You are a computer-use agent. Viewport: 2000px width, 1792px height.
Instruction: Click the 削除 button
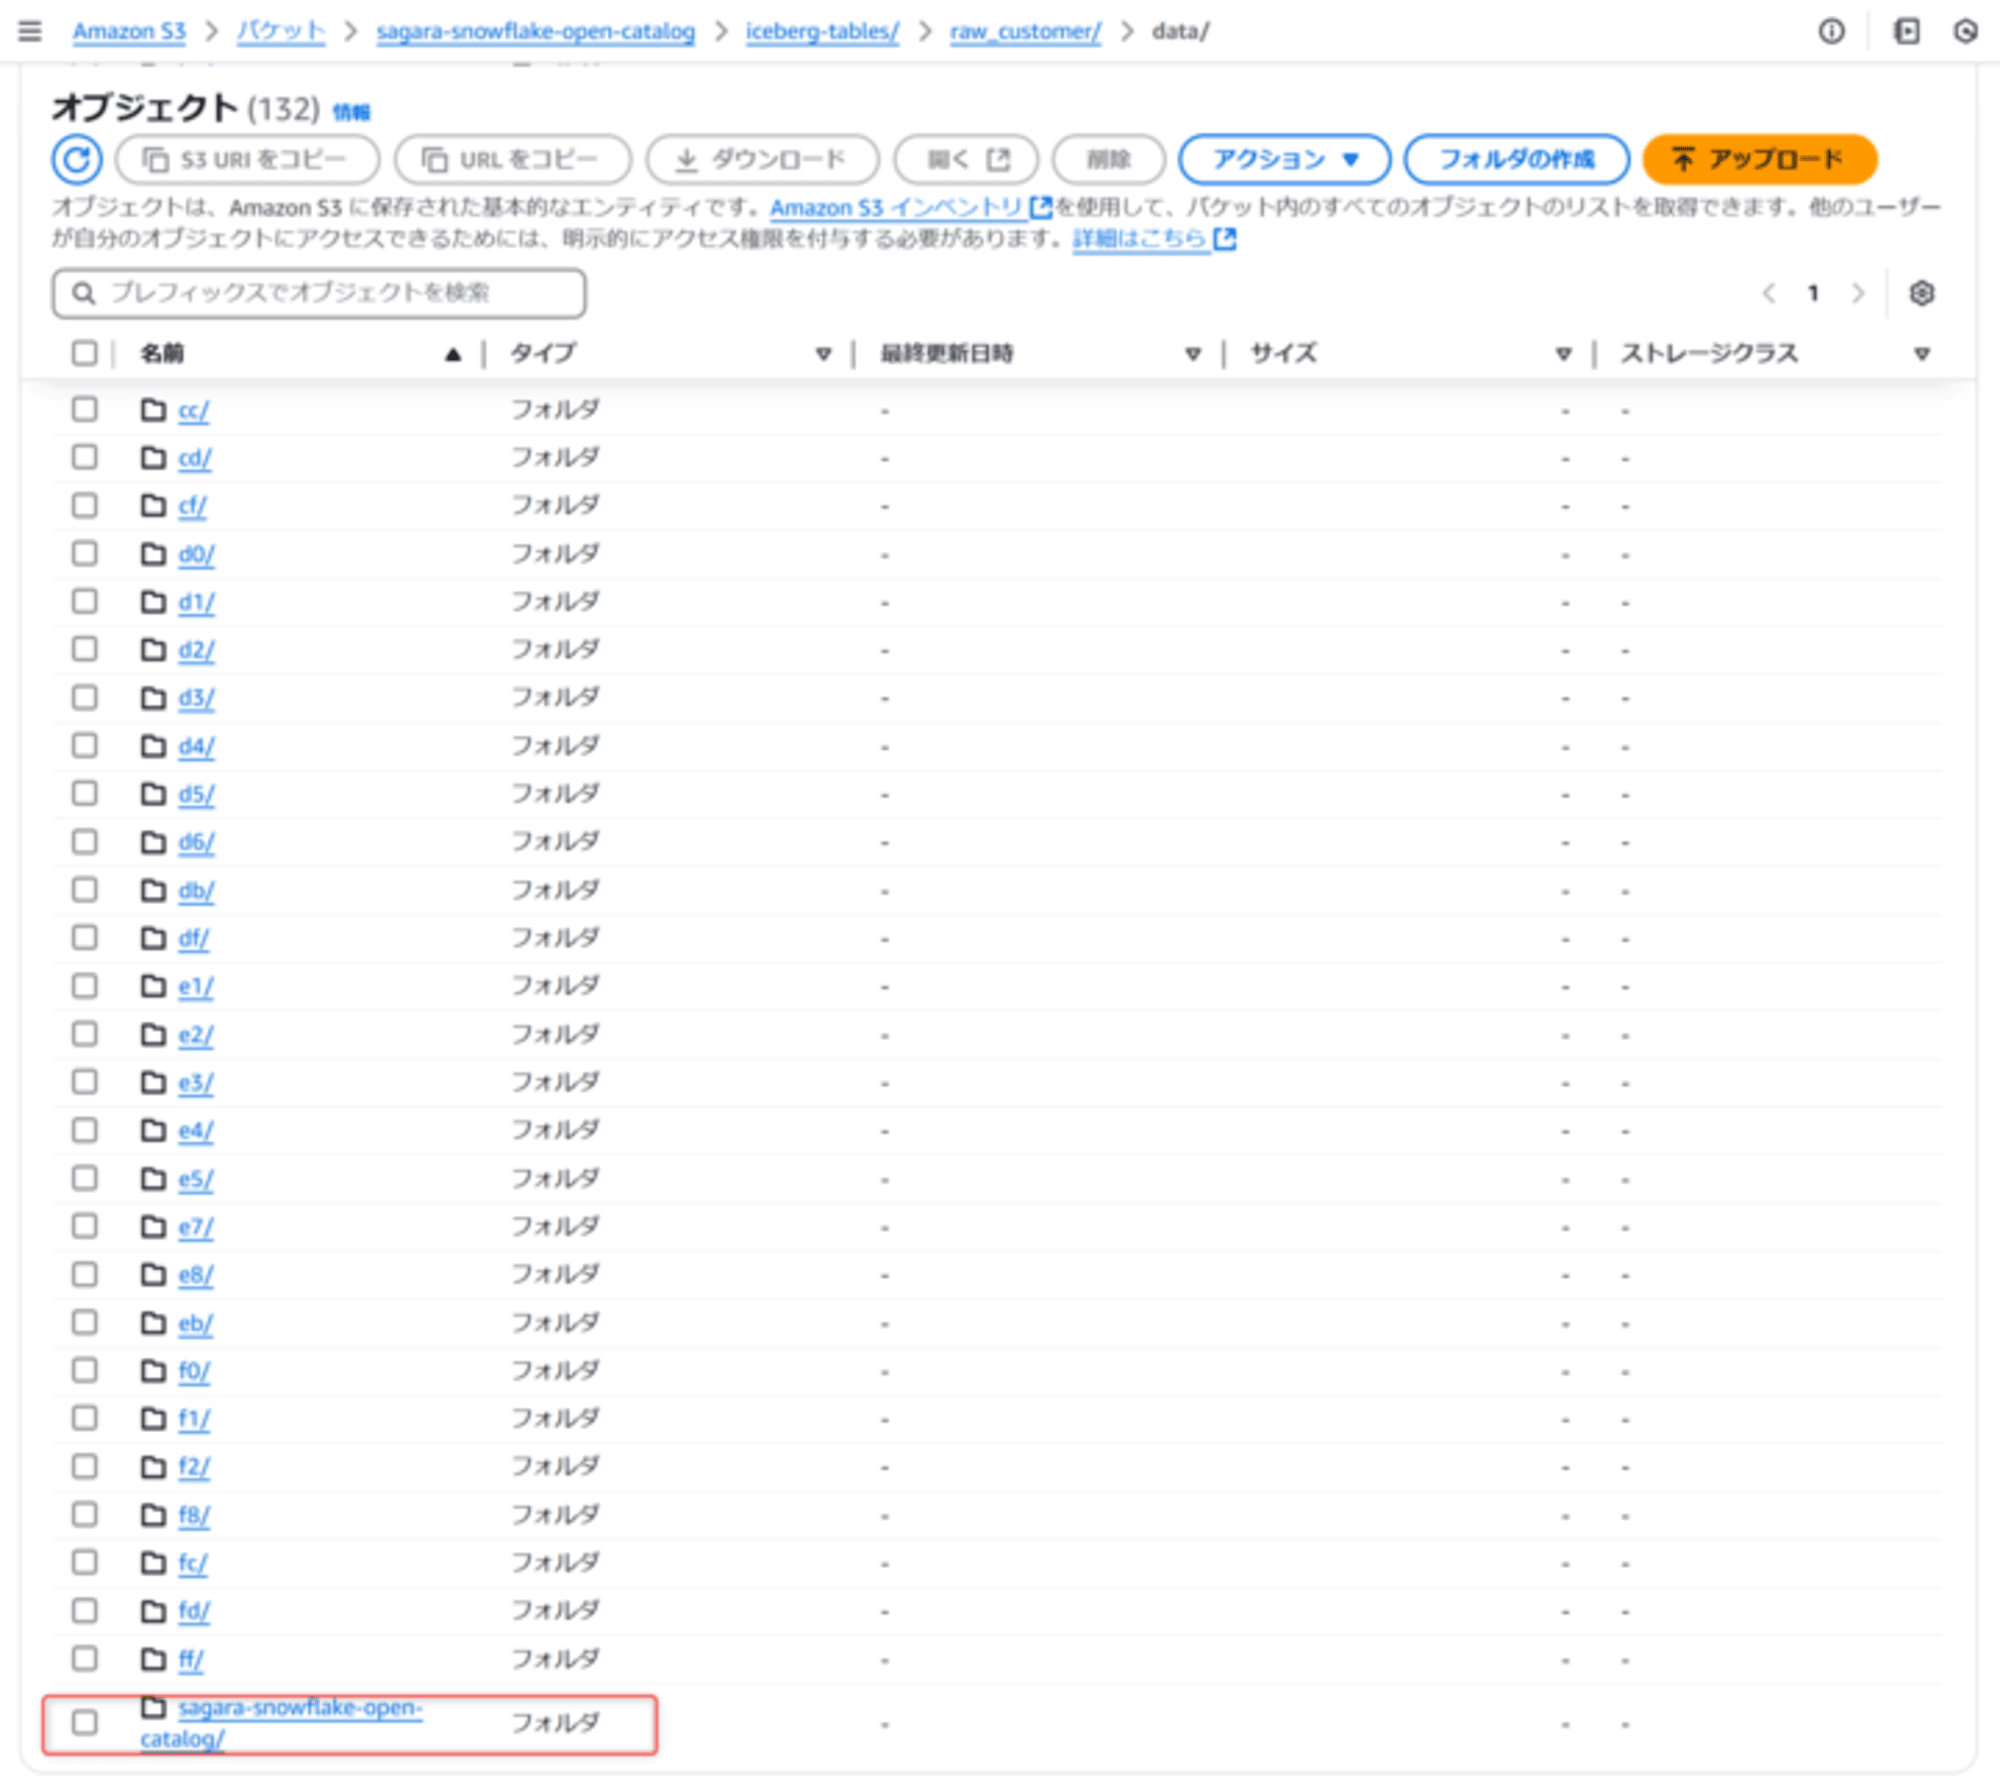[x=1108, y=159]
